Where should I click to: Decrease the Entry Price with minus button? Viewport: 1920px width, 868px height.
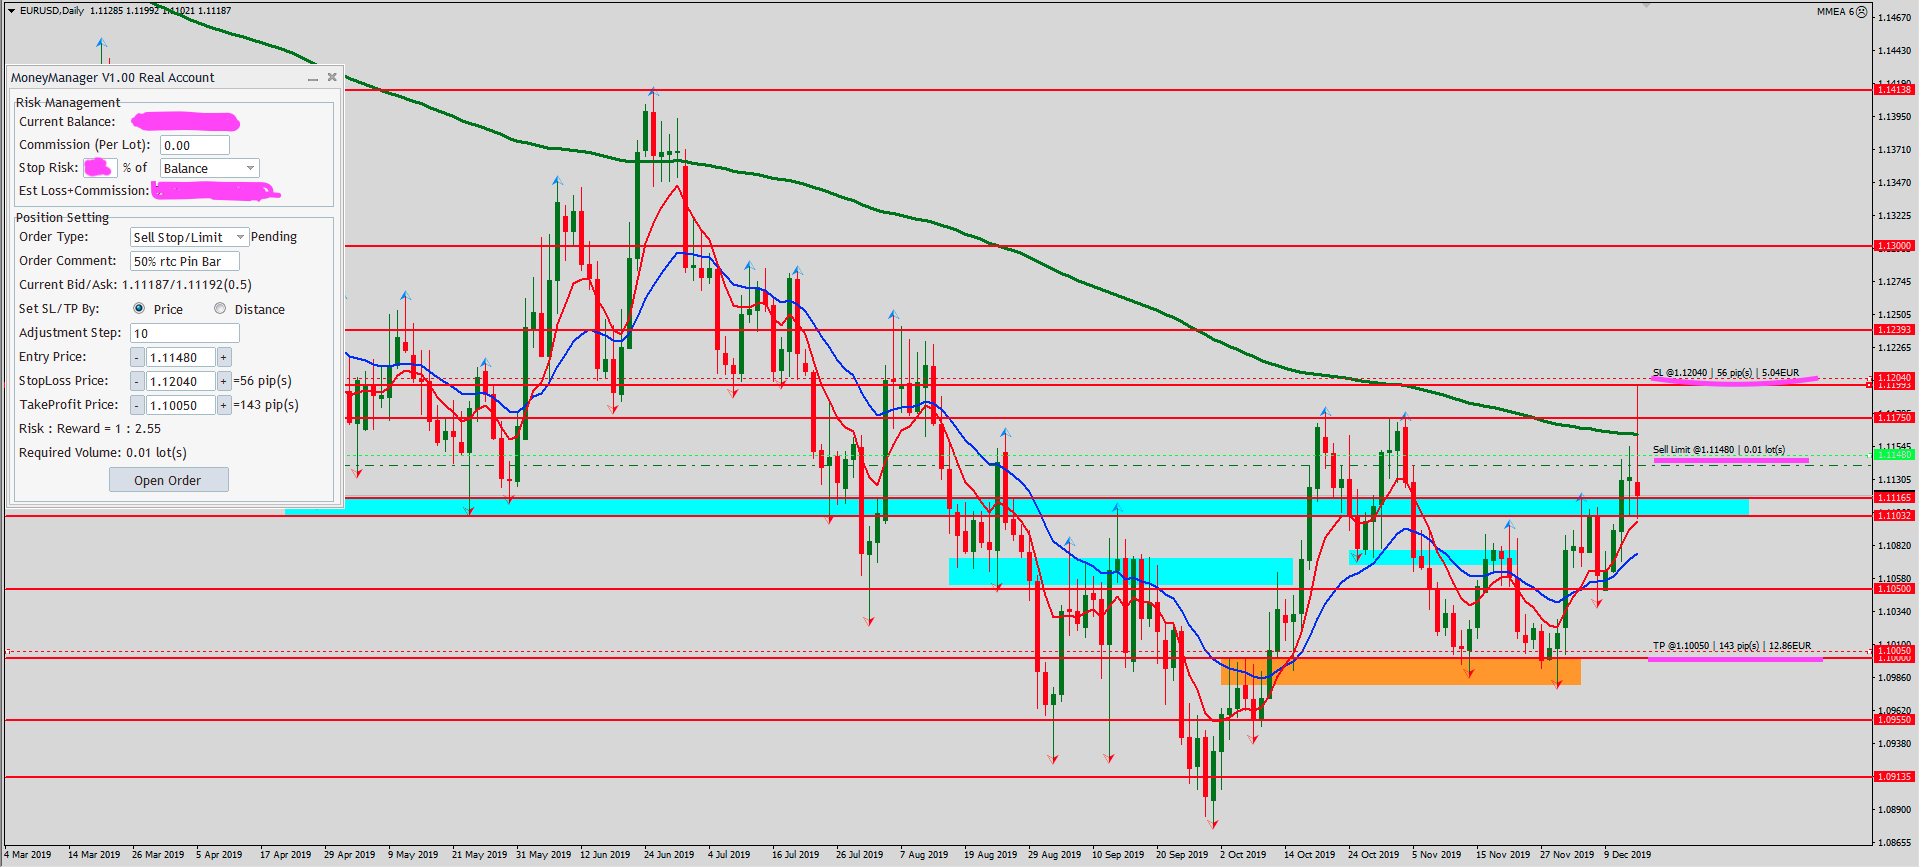coord(137,357)
